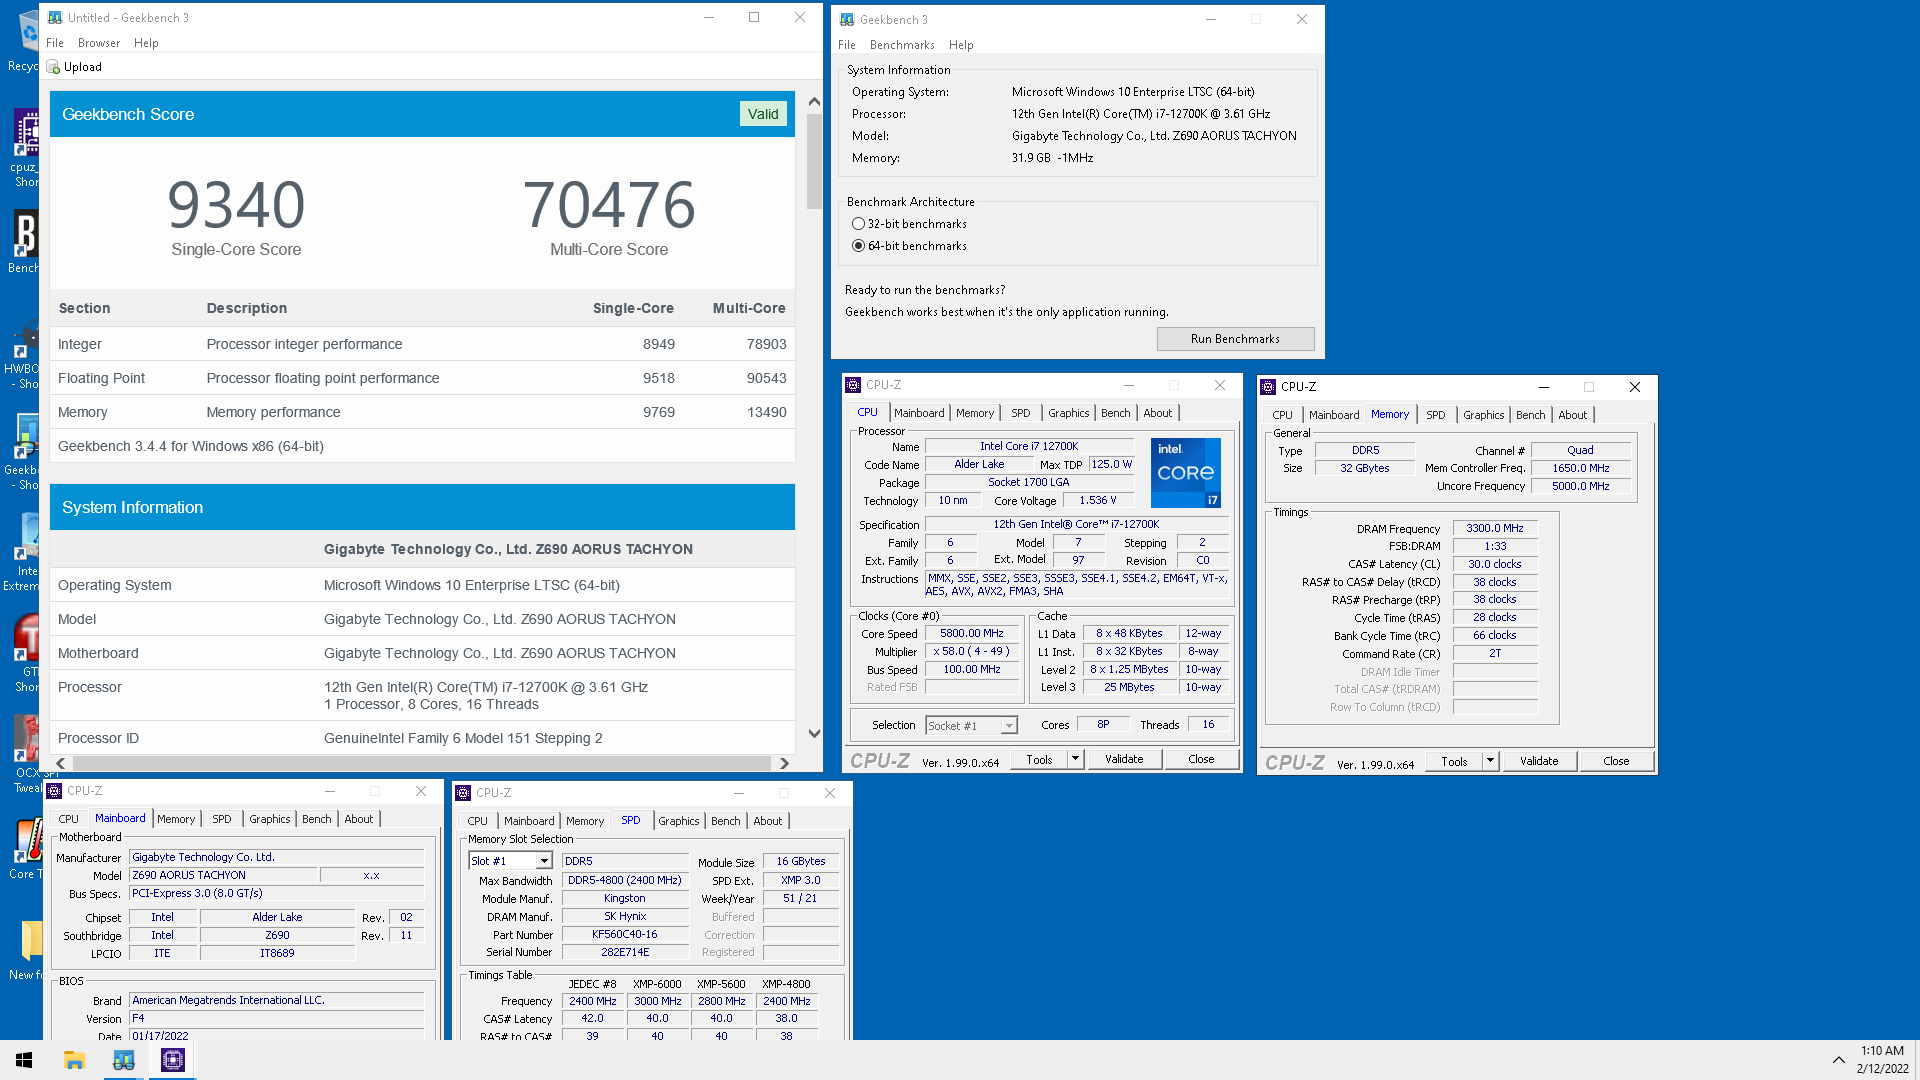Click scroll down arrow in Geekbench results
This screenshot has width=1920, height=1080.
point(814,734)
